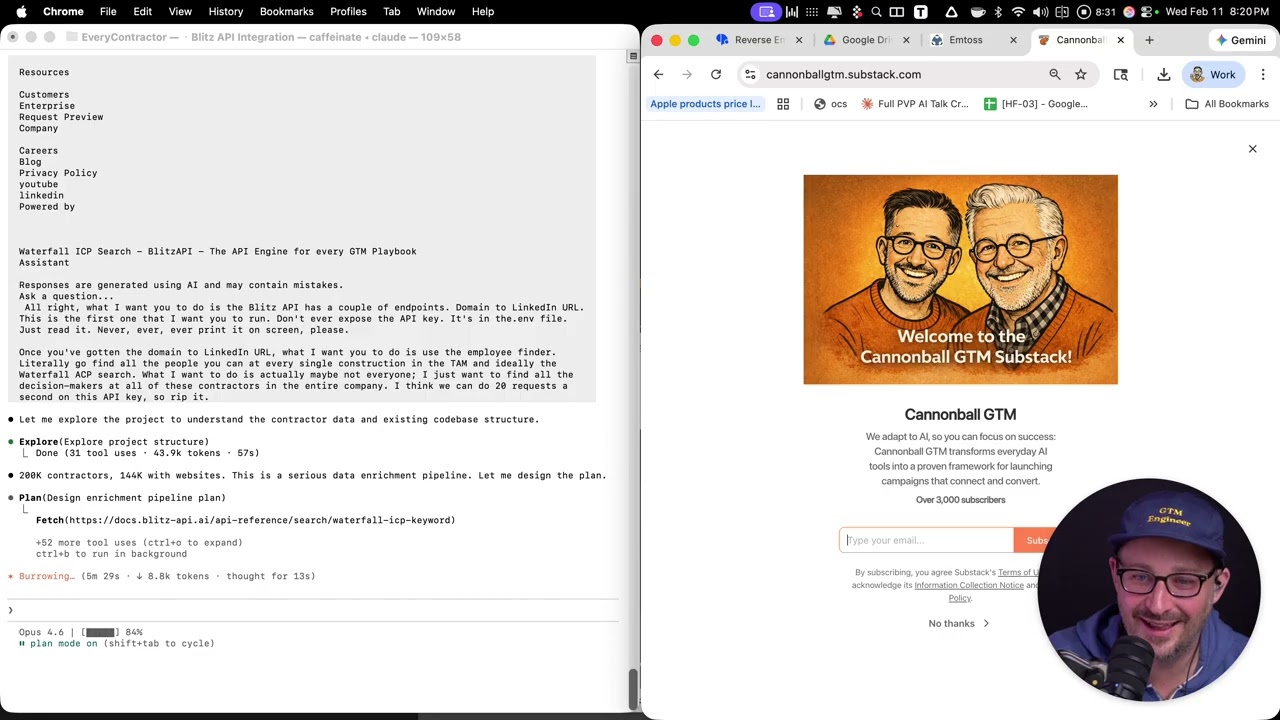Click the email input field

pyautogui.click(x=926, y=540)
